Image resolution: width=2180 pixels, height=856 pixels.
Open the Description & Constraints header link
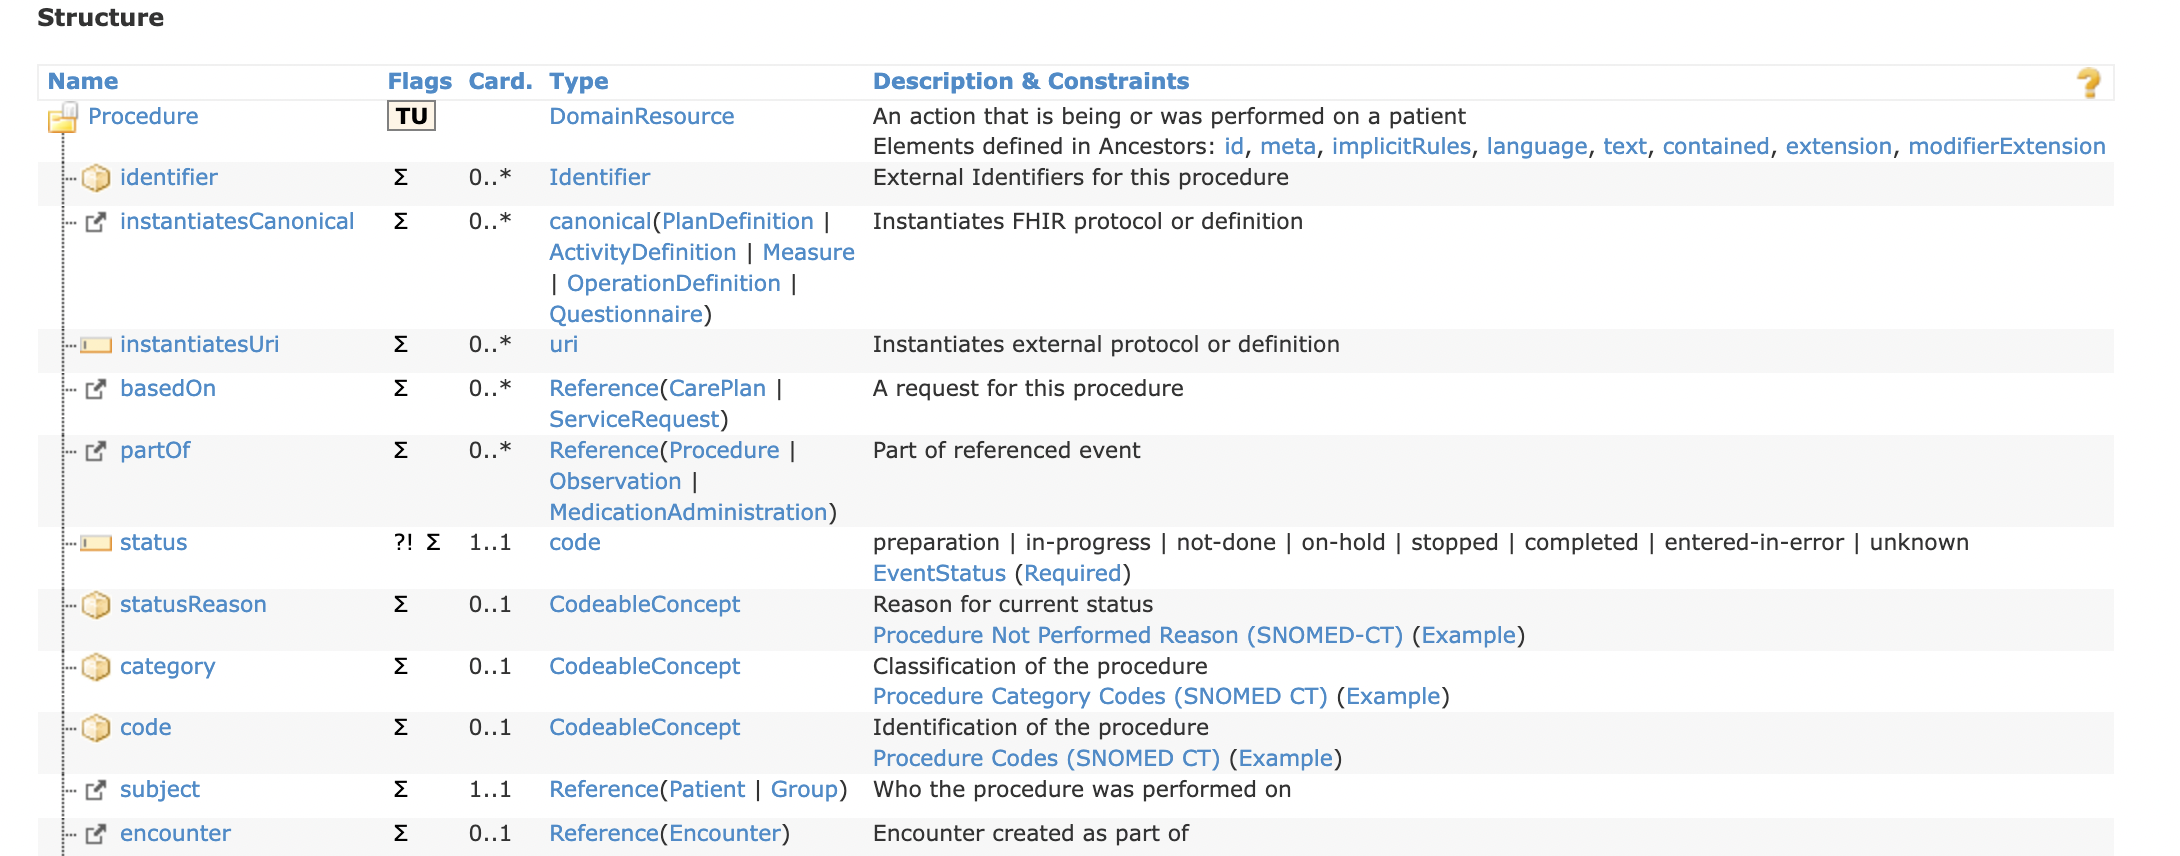[x=1031, y=81]
